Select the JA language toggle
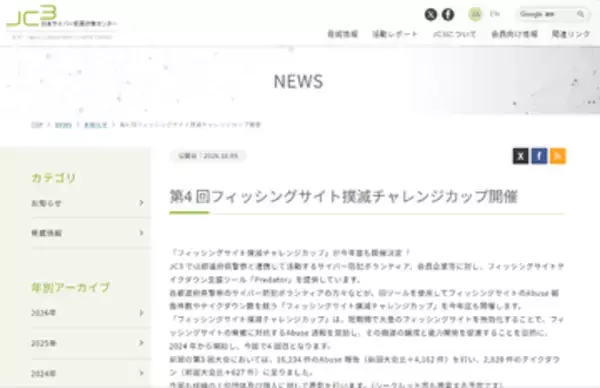Screen dimensions: 600x388 click(475, 15)
